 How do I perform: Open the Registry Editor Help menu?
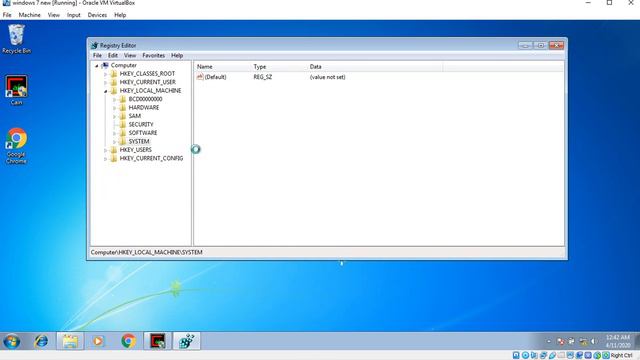pos(177,56)
